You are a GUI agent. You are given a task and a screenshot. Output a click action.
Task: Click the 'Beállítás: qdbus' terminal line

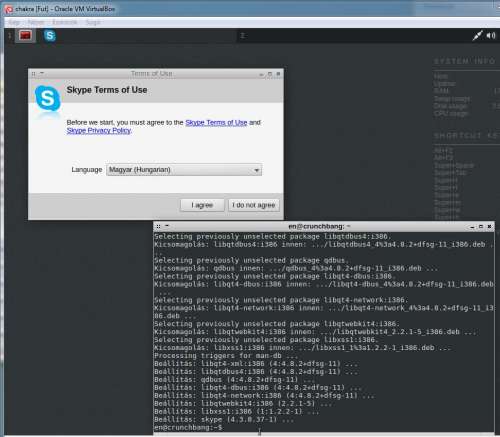point(235,379)
